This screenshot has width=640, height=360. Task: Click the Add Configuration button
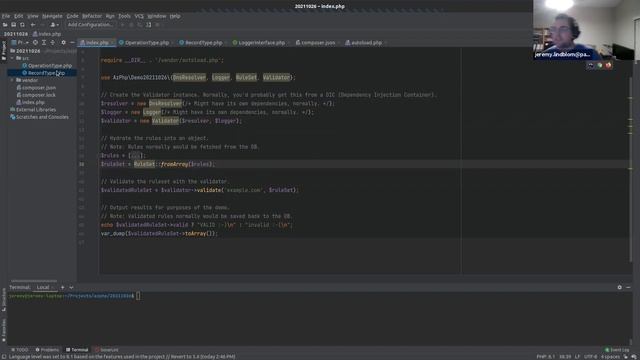point(90,25)
